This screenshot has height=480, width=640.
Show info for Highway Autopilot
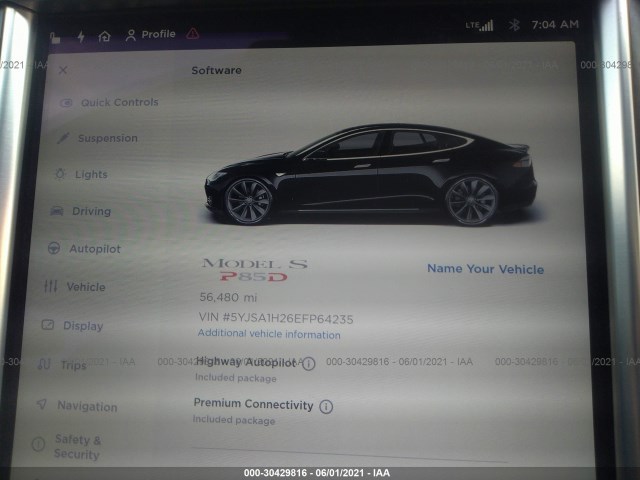coord(309,363)
